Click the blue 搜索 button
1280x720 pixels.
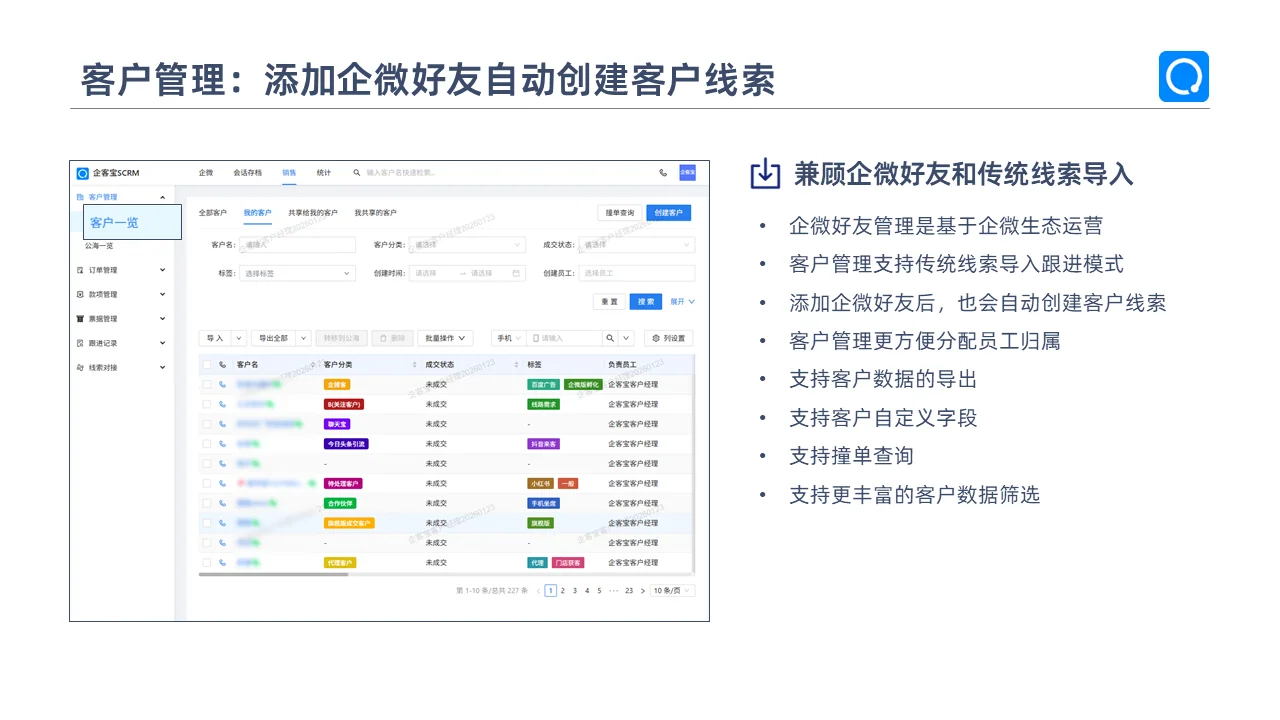(x=646, y=302)
